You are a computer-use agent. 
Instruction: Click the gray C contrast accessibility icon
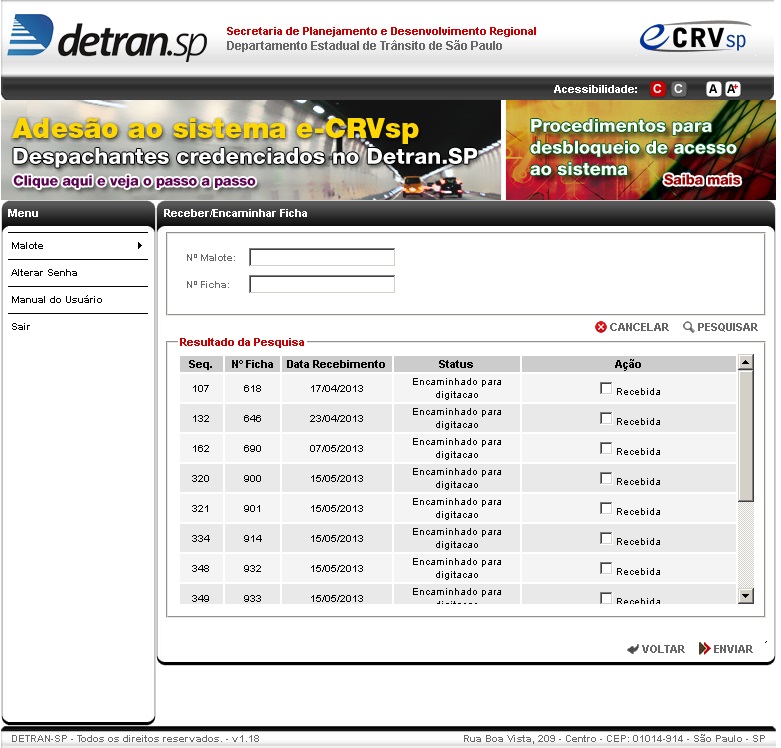pos(678,89)
